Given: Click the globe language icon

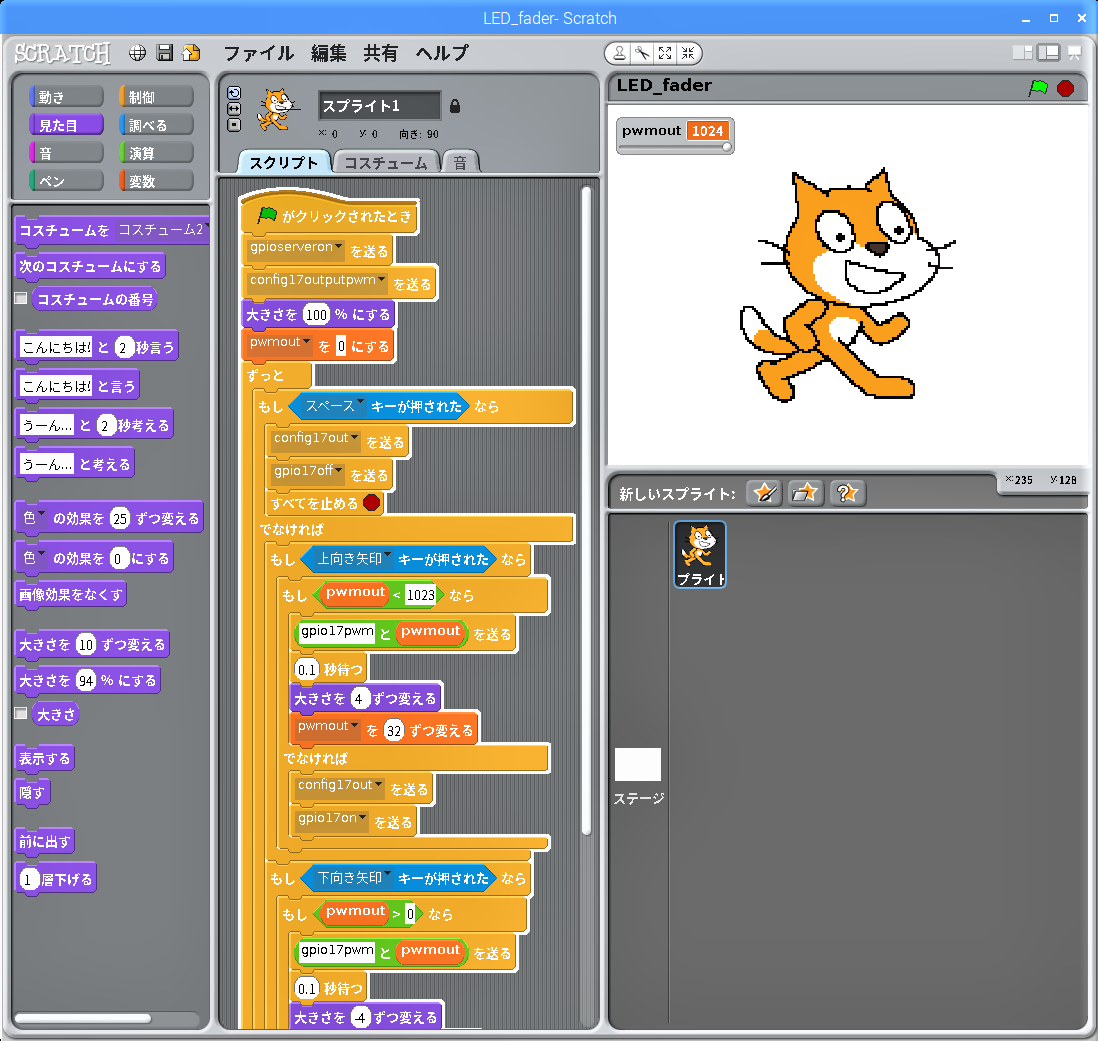Looking at the screenshot, I should tap(137, 53).
